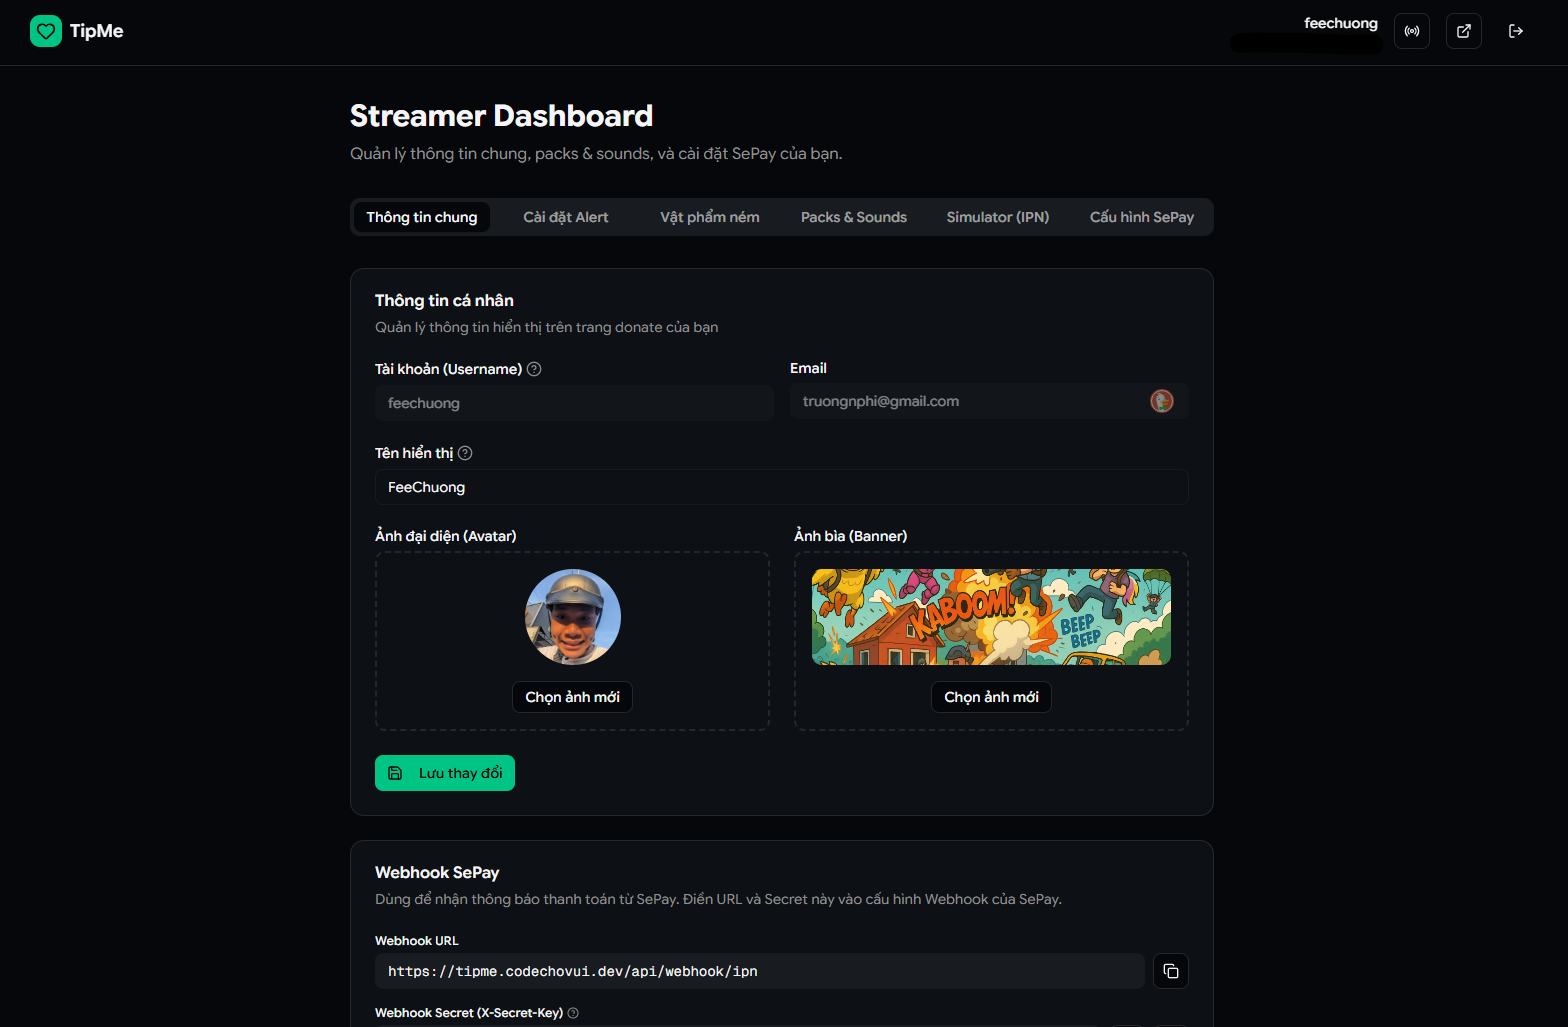
Task: Click the Tên hiển thị input field
Action: [x=782, y=487]
